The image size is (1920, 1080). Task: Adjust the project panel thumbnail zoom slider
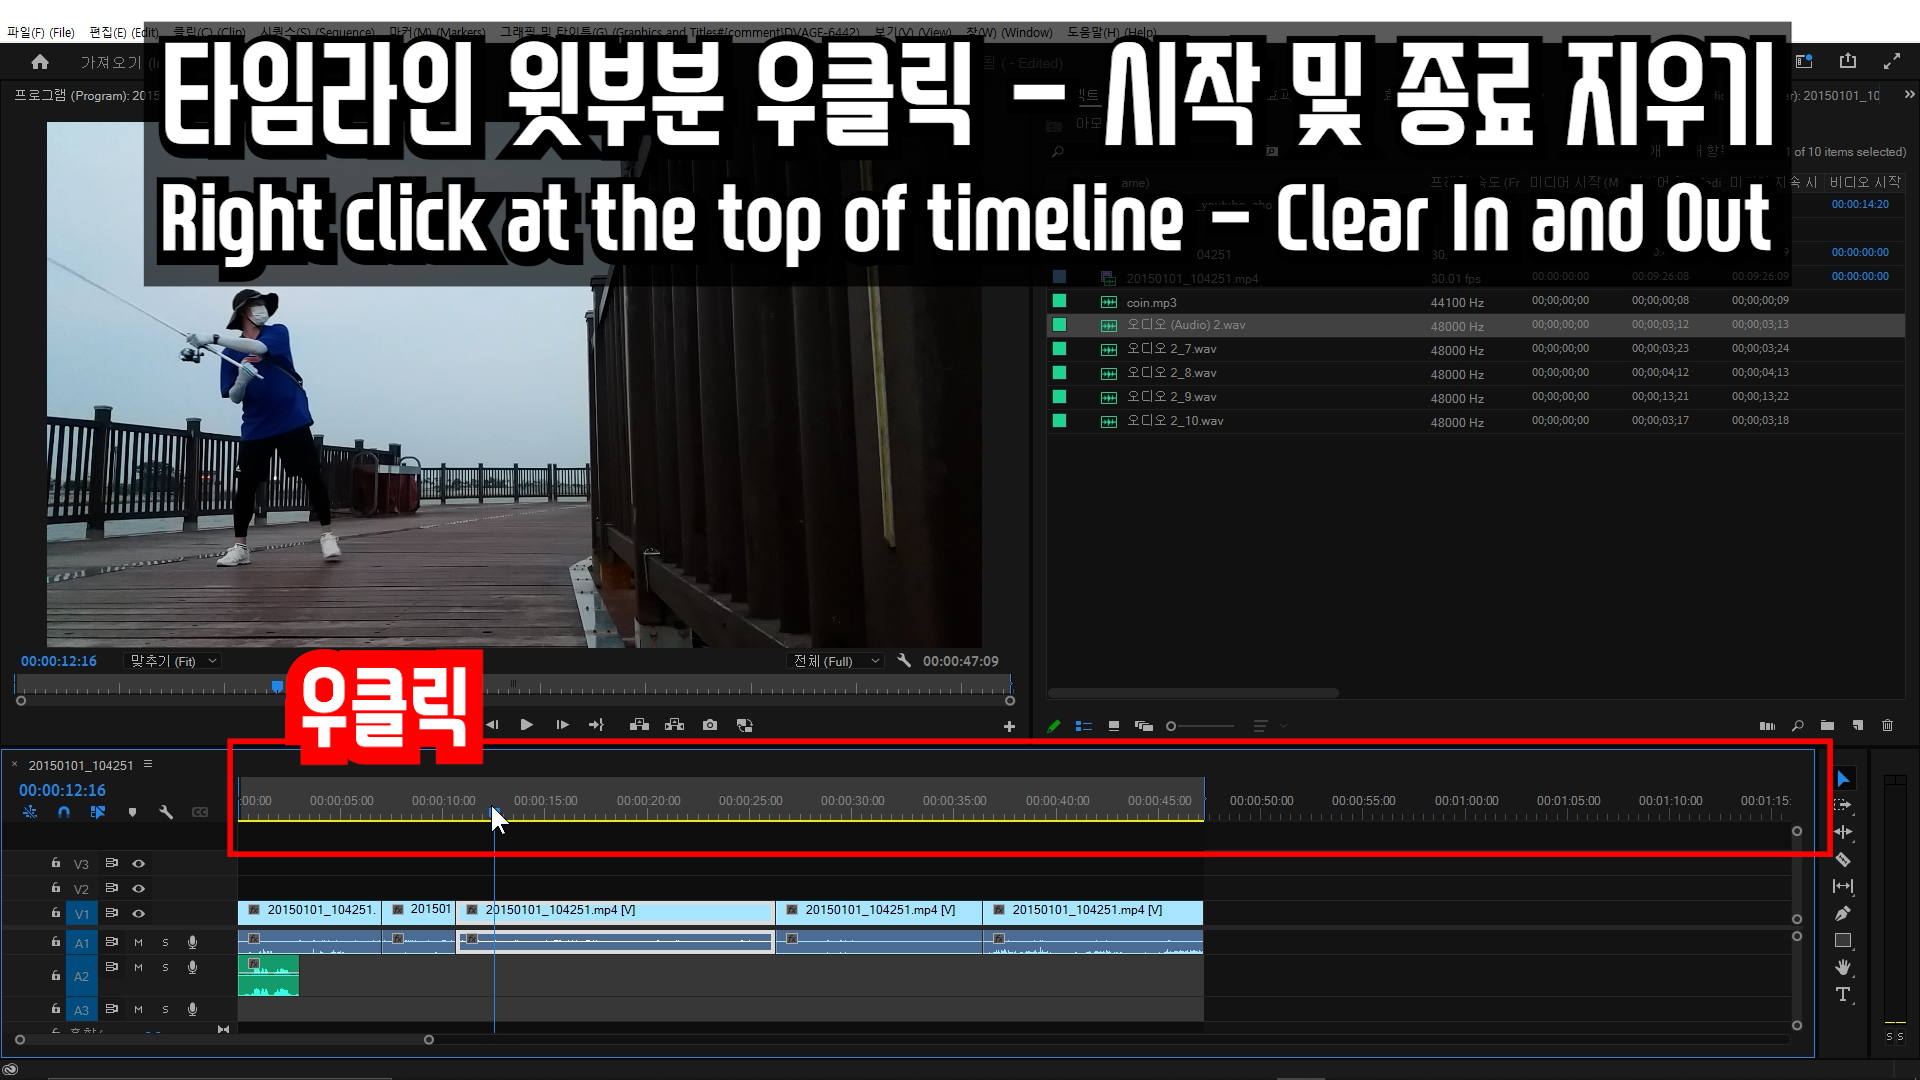click(x=1172, y=726)
